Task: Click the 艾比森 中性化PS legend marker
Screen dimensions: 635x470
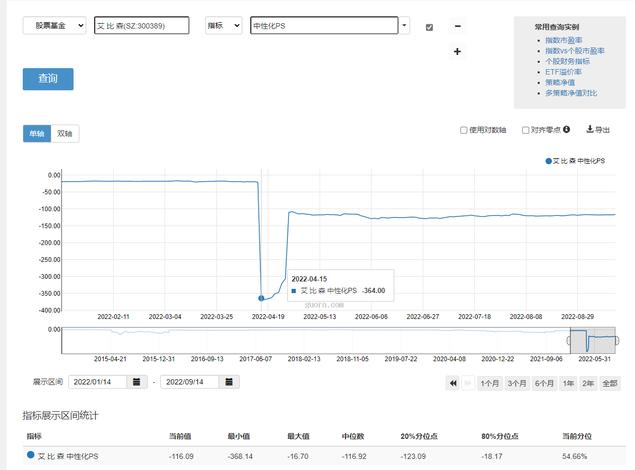Action: (549, 160)
